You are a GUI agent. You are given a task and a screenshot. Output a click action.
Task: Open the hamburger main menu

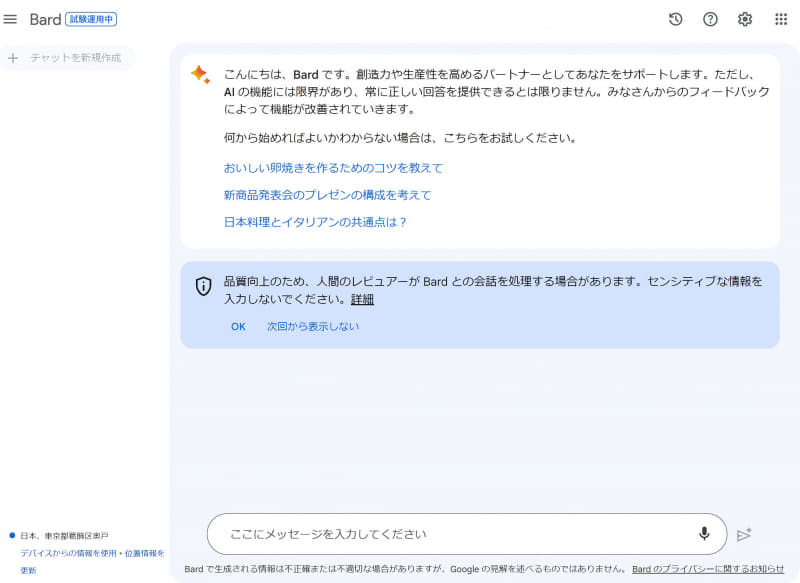(10, 19)
